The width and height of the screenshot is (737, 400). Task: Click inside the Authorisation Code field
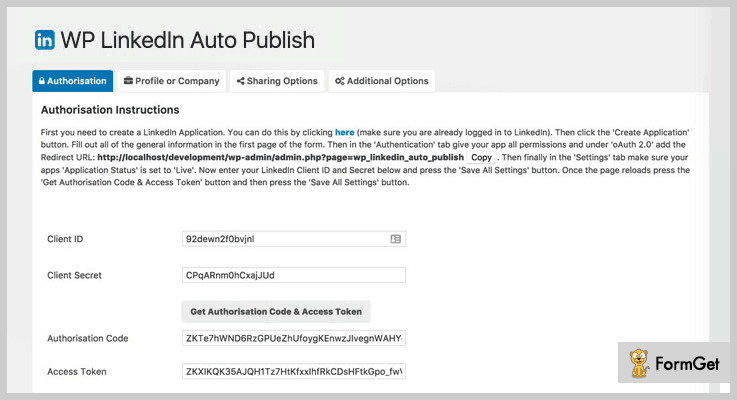(294, 338)
